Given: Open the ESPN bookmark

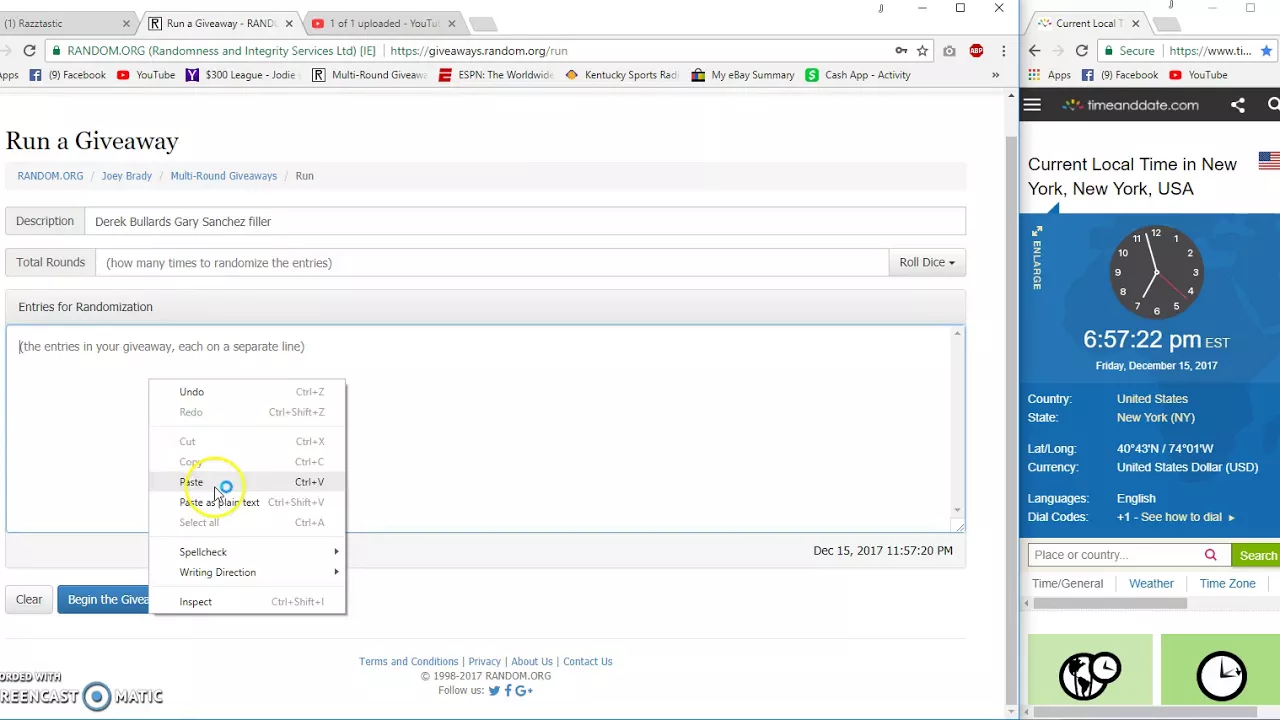Looking at the screenshot, I should point(496,75).
